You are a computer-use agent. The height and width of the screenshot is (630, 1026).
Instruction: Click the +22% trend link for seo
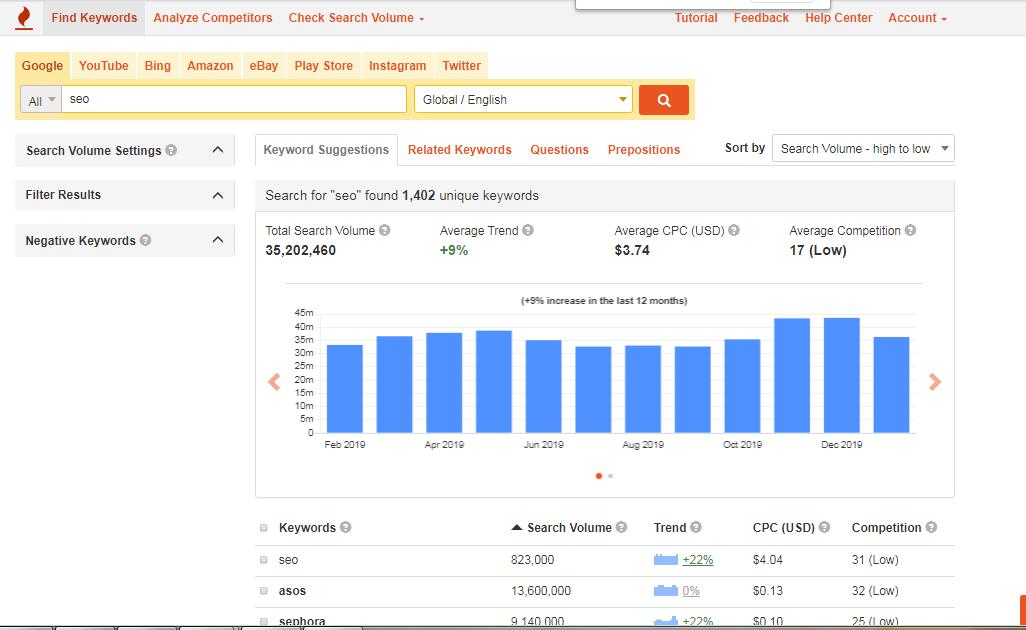pyautogui.click(x=698, y=560)
